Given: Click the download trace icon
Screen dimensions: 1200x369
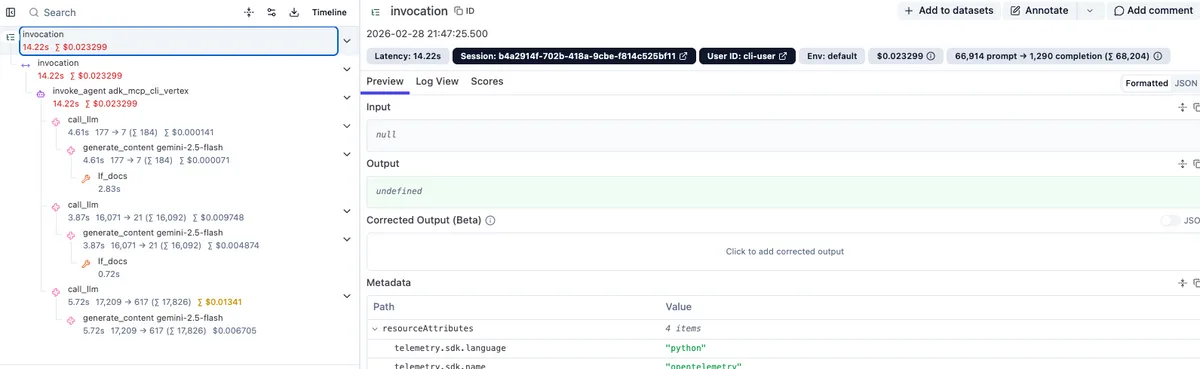Looking at the screenshot, I should [x=295, y=13].
